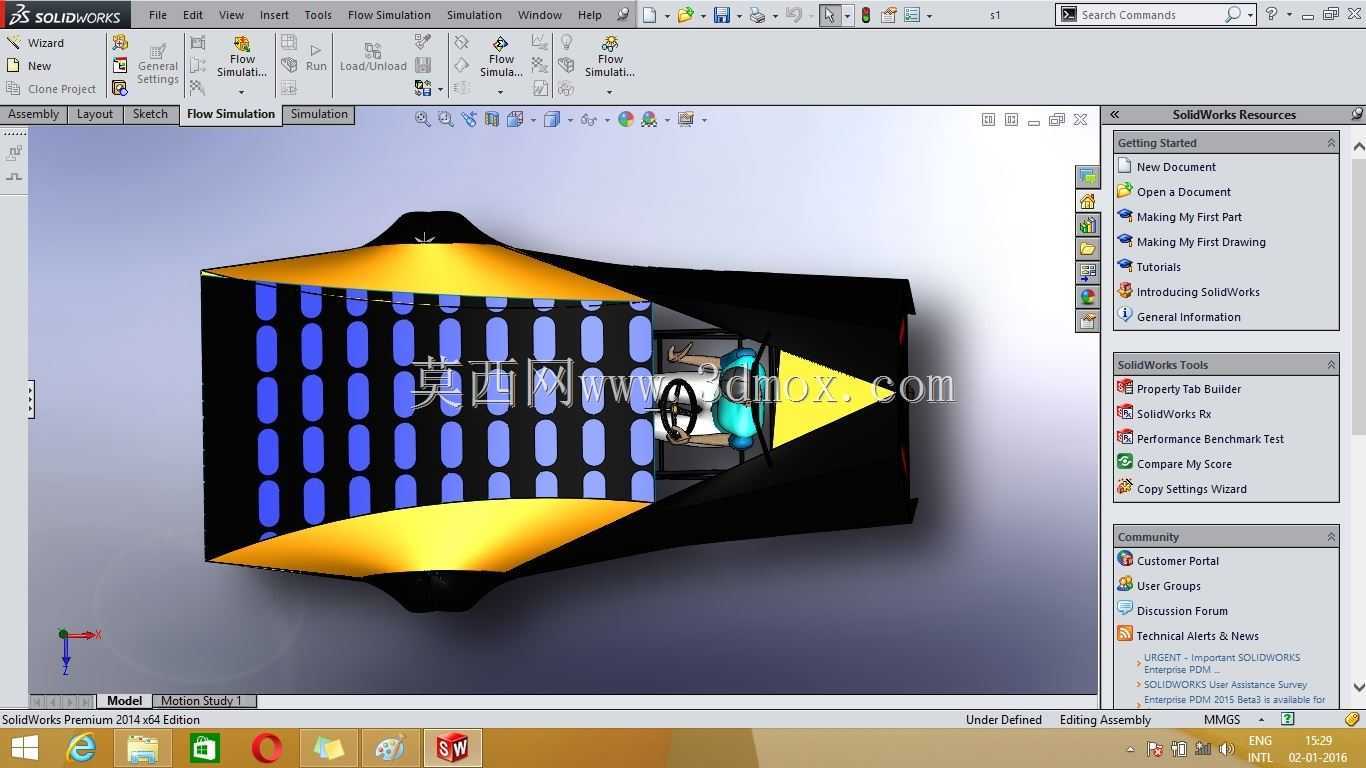Screen dimensions: 1366x768
Task: Click the Section View icon
Action: 492,119
